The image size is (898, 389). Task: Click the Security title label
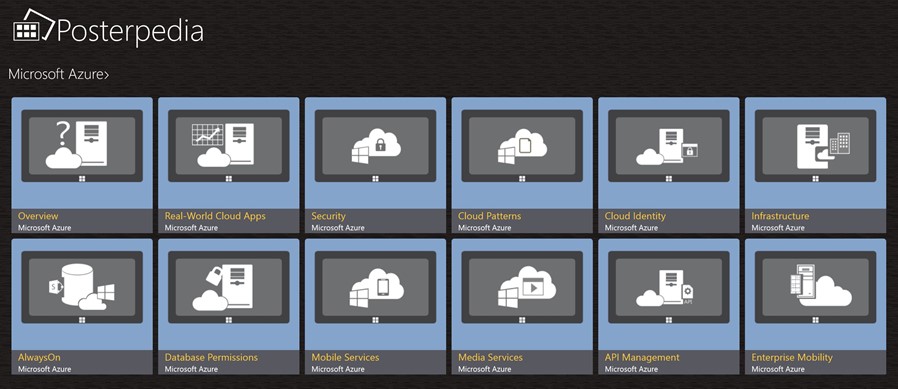tap(328, 216)
